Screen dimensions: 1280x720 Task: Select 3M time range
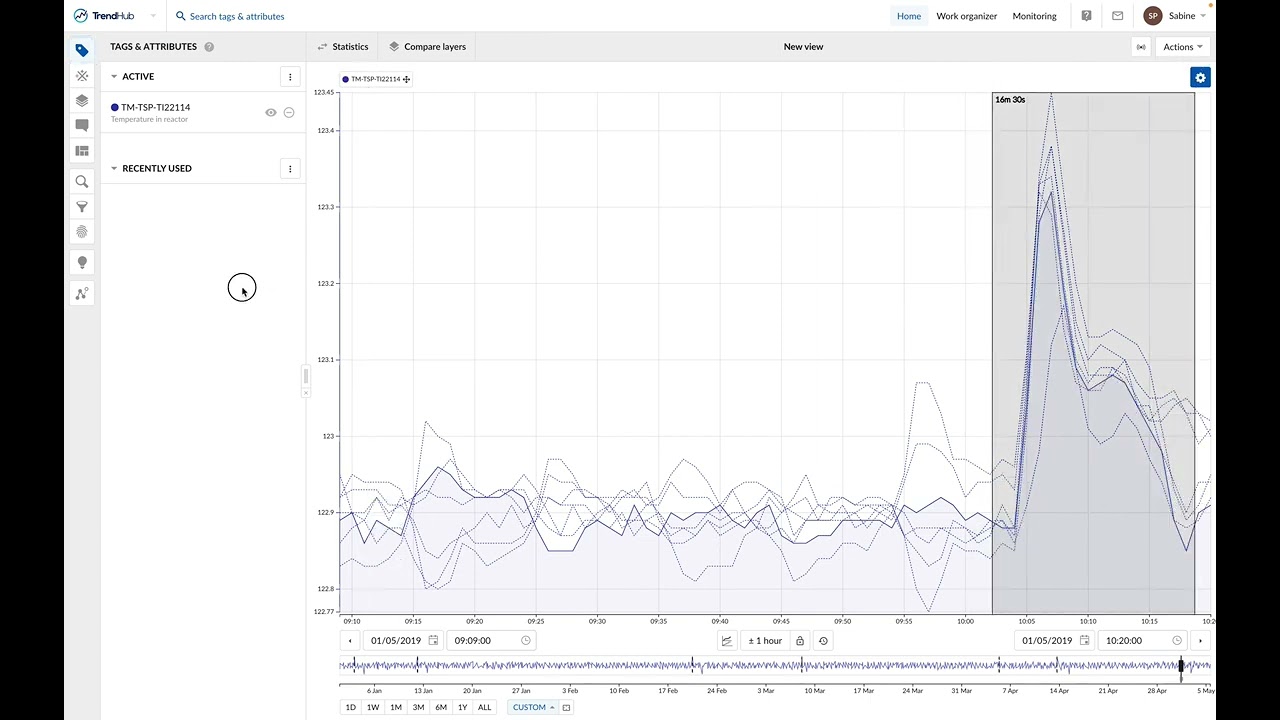click(x=418, y=707)
